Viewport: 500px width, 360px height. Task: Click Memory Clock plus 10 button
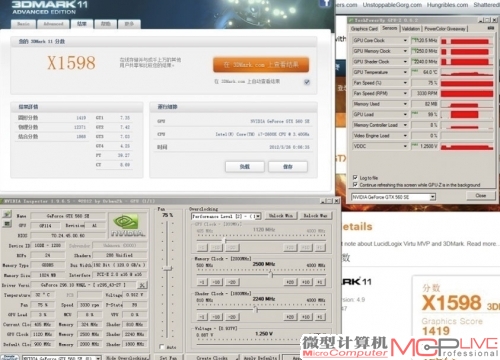coord(306,282)
